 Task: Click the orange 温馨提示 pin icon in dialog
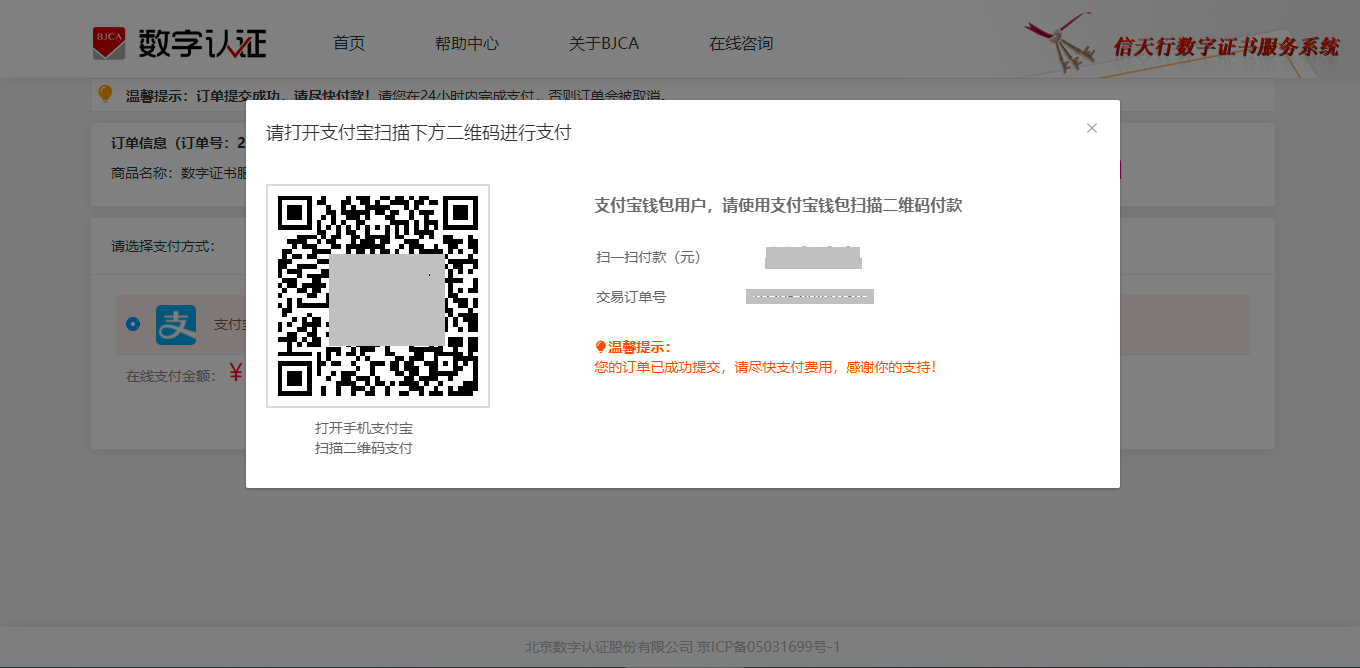coord(601,348)
